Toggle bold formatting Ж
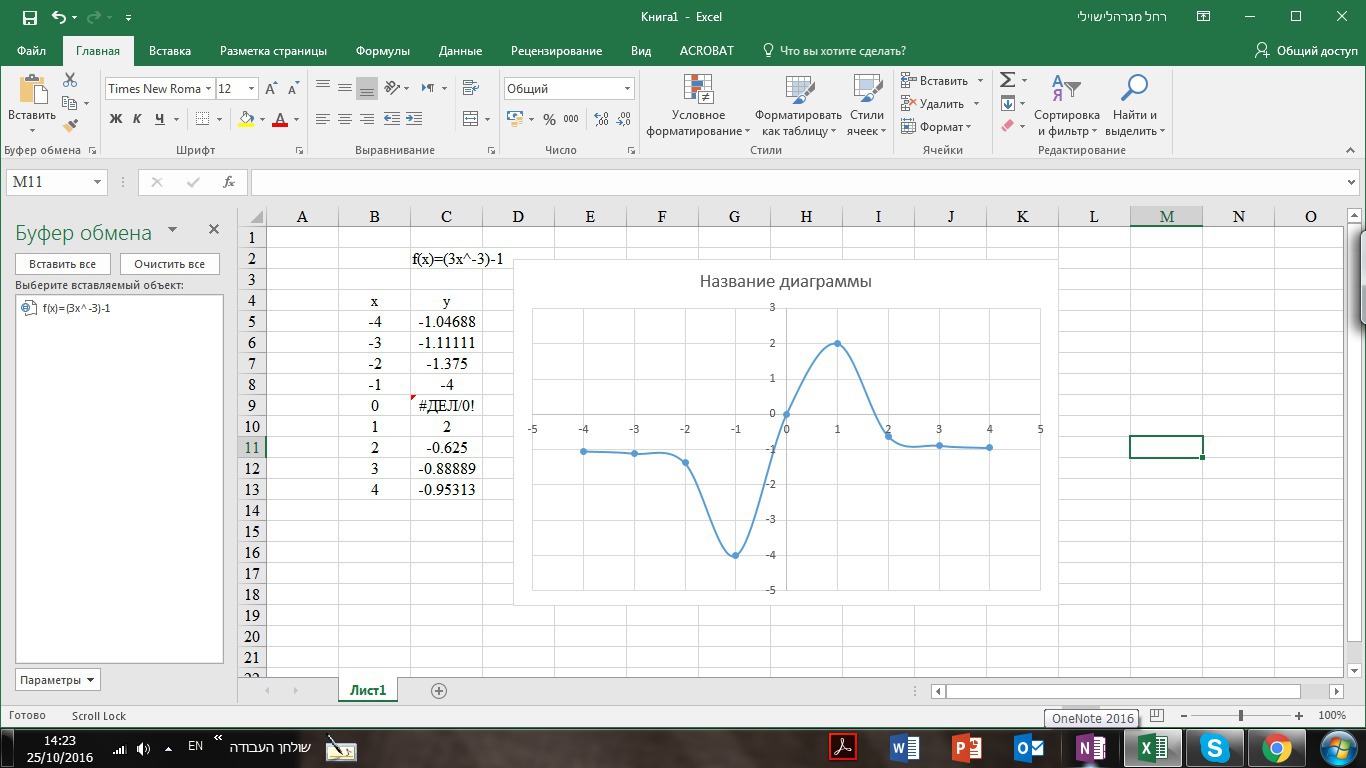Viewport: 1366px width, 768px height. click(116, 119)
